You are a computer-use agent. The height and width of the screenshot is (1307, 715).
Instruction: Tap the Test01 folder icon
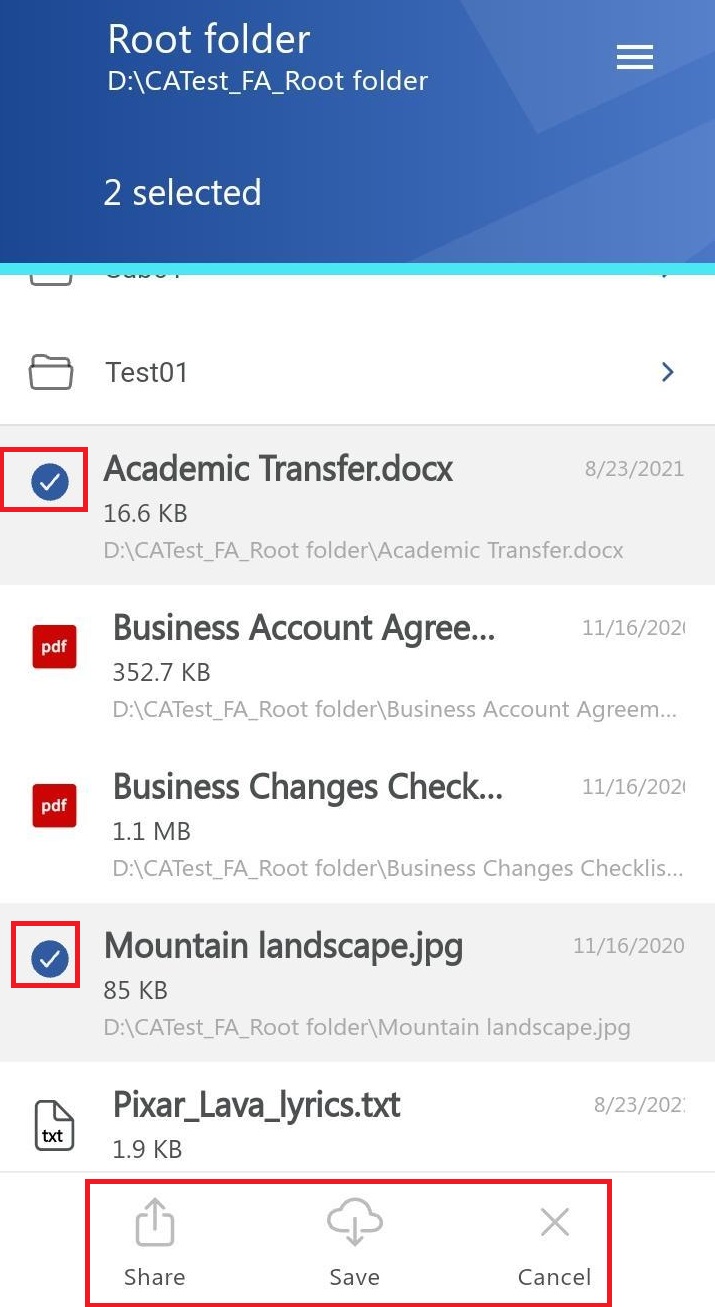(x=50, y=373)
